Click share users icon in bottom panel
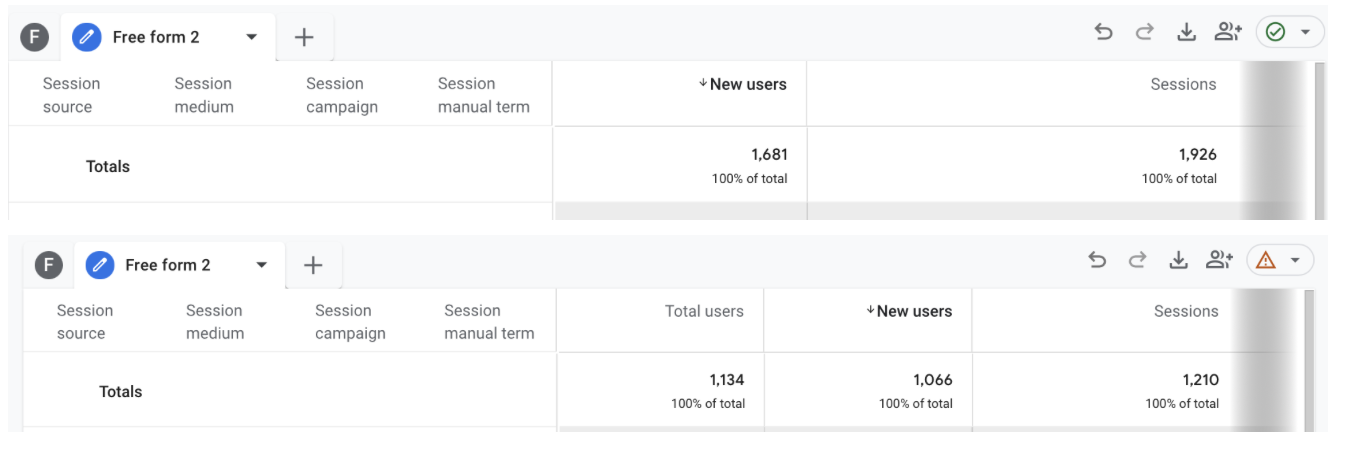The width and height of the screenshot is (1368, 472). point(1219,260)
